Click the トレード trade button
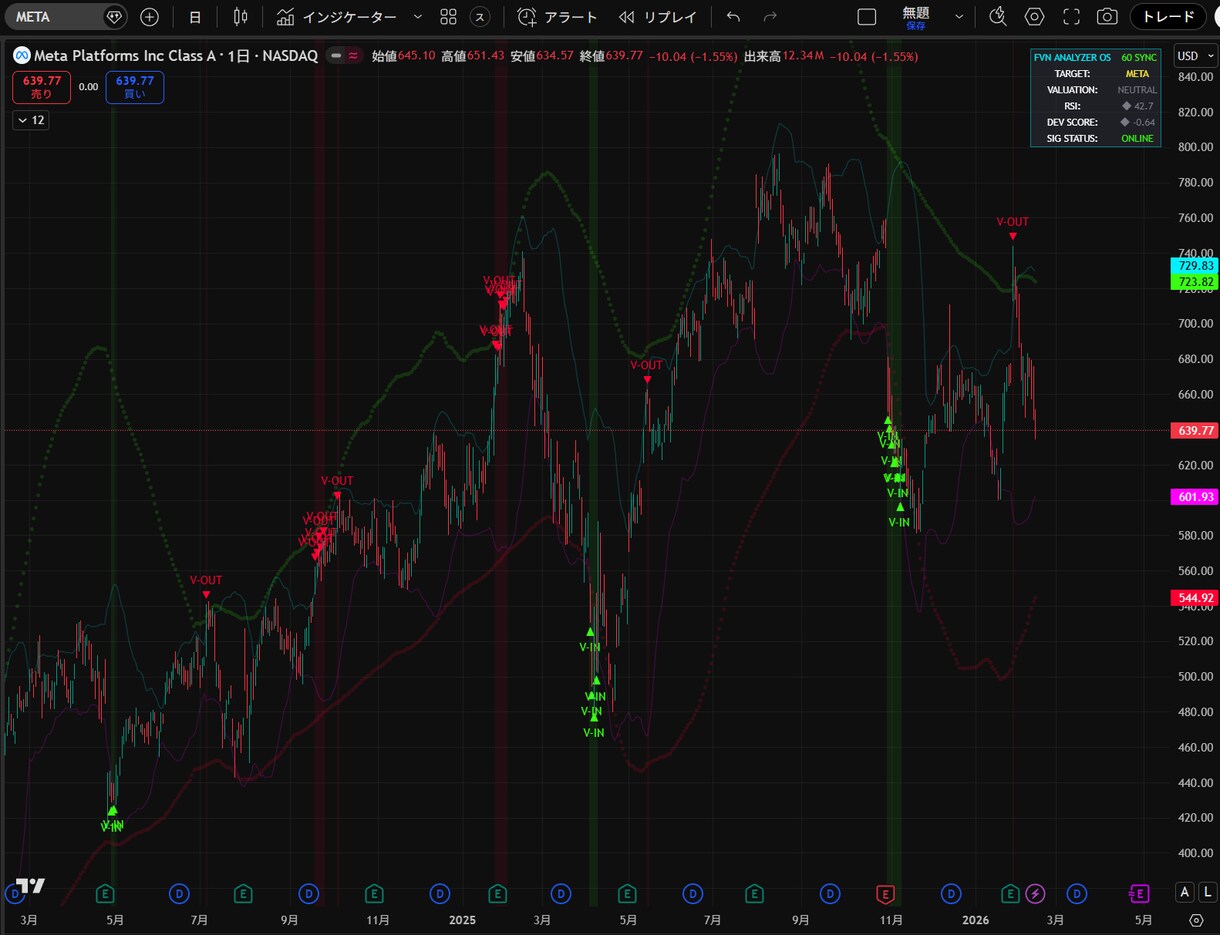The width and height of the screenshot is (1220, 935). tap(1168, 17)
